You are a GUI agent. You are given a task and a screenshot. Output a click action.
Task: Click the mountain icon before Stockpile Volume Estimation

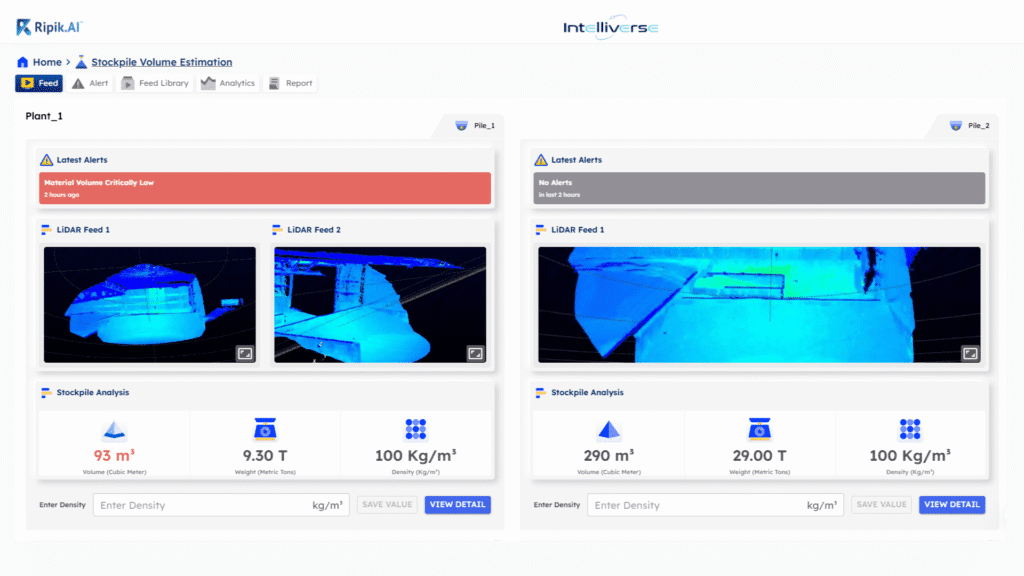point(80,61)
